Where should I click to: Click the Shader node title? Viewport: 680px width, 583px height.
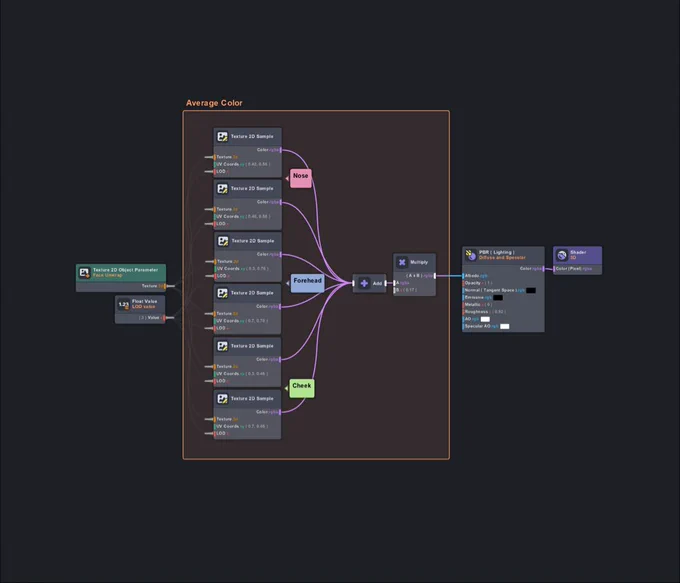(578, 252)
